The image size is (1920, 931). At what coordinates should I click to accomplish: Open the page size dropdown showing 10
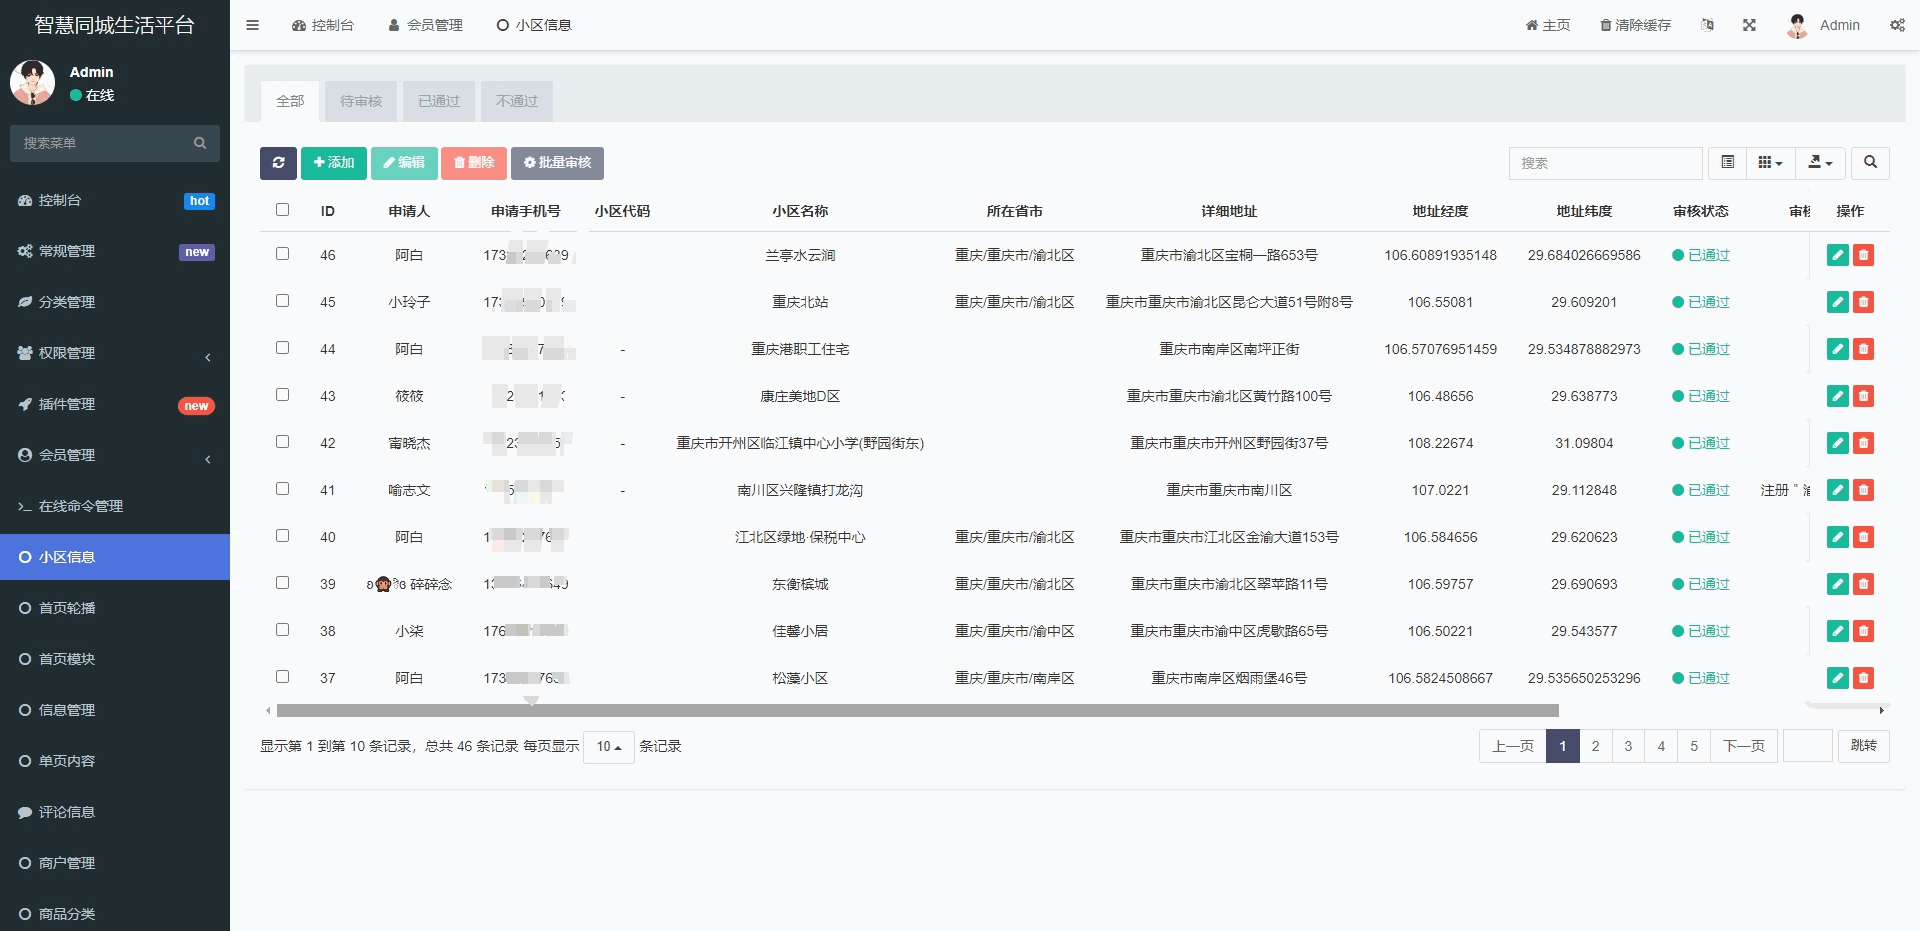(608, 747)
